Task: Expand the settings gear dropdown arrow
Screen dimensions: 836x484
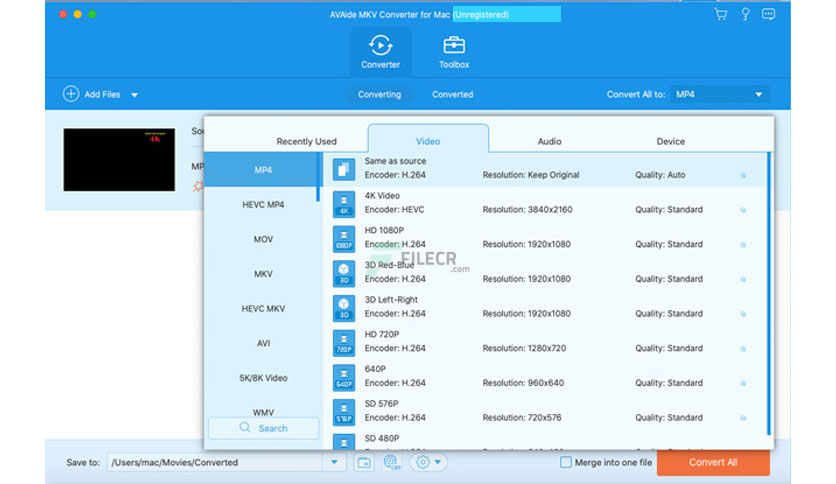Action: point(438,462)
